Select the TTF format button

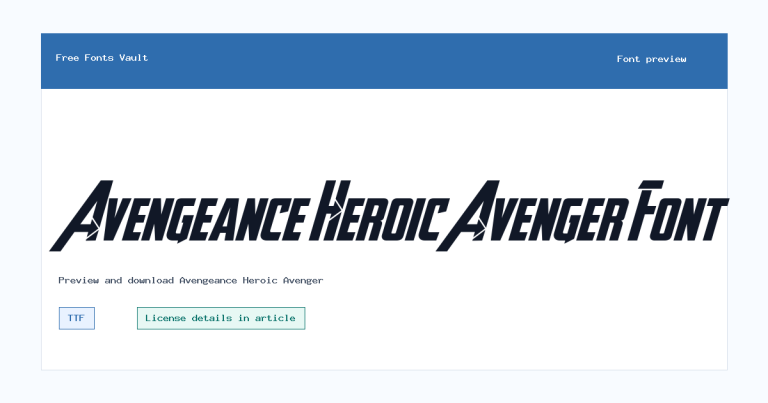76,318
